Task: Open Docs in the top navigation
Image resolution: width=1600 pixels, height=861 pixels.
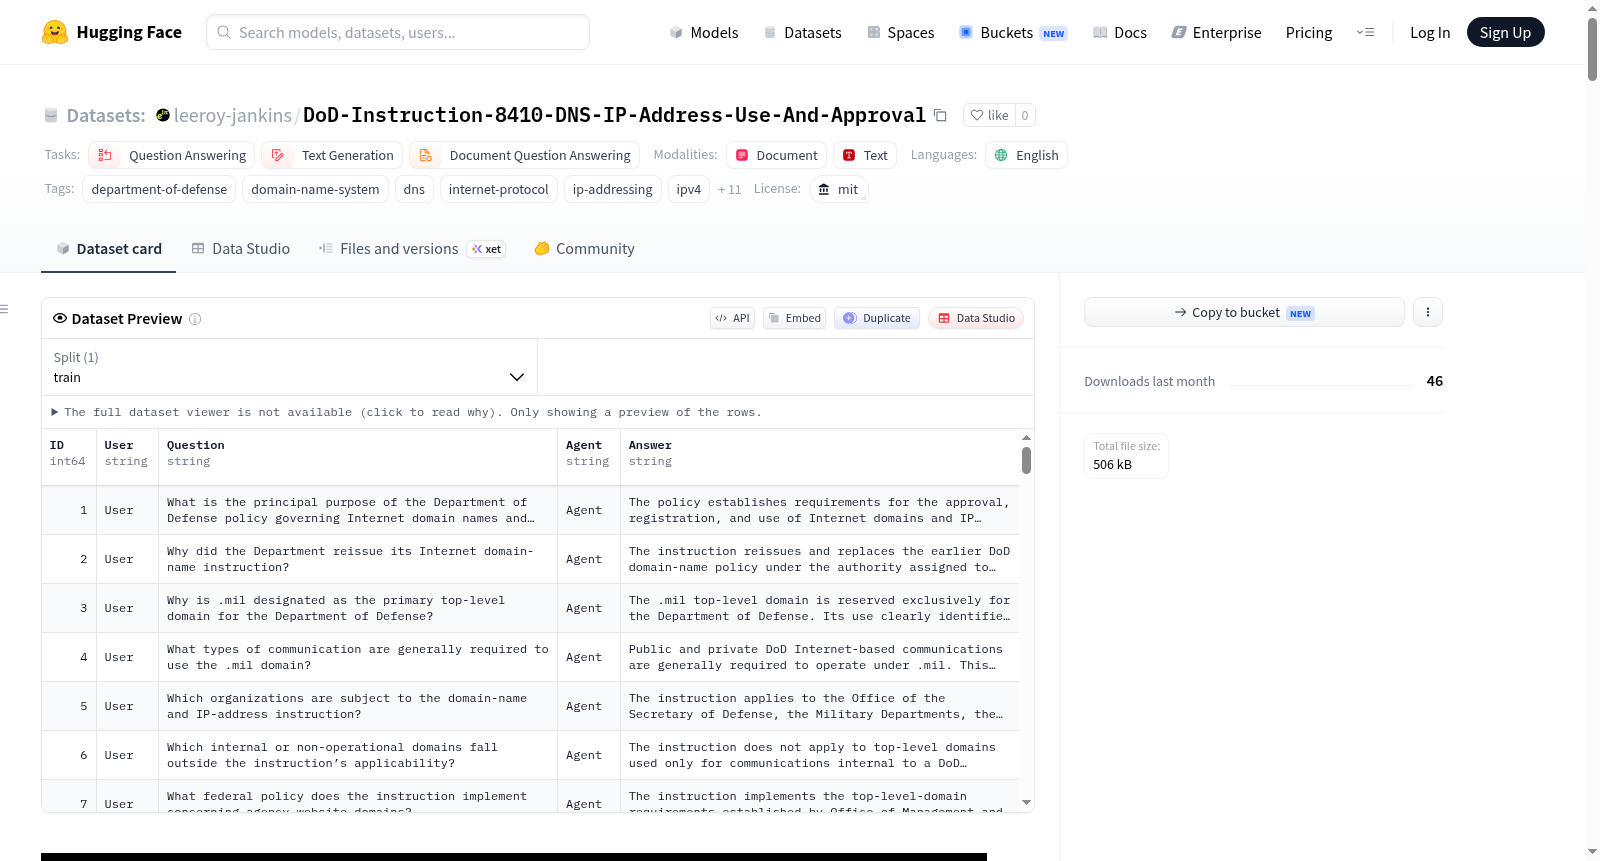Action: pos(1120,32)
